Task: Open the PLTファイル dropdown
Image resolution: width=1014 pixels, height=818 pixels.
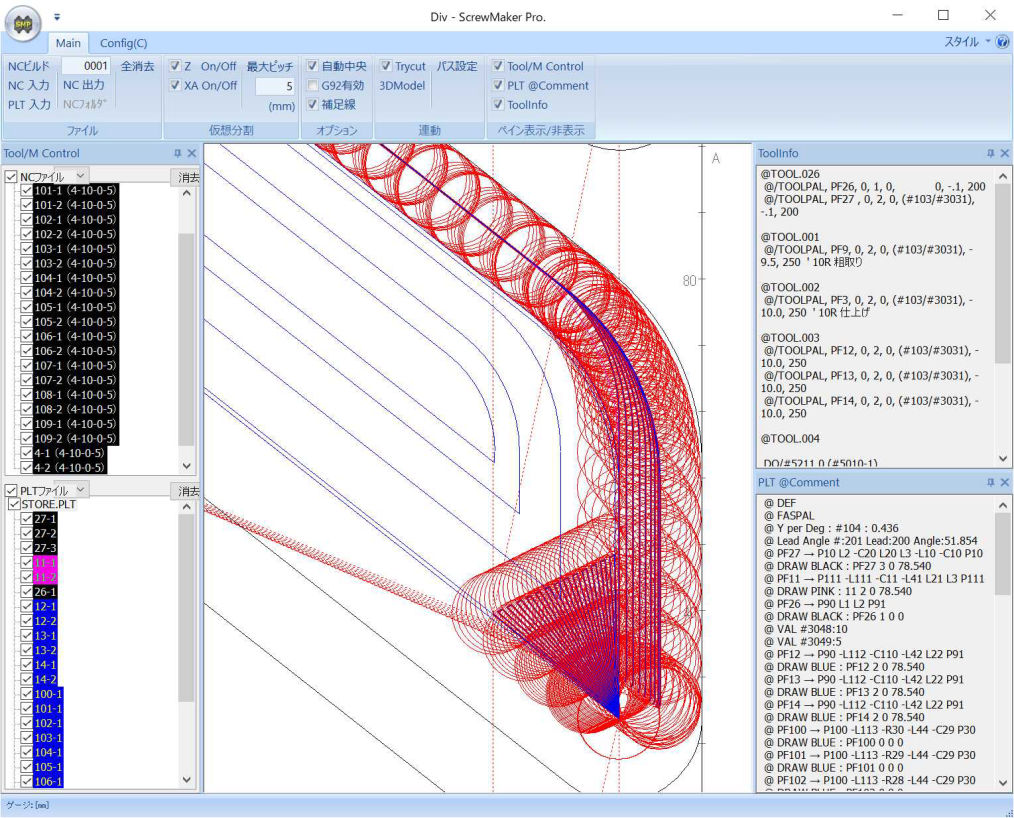Action: pyautogui.click(x=81, y=490)
